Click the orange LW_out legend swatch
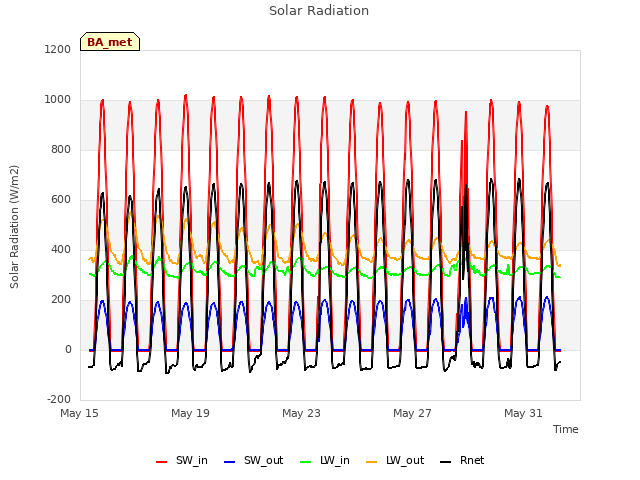The height and width of the screenshot is (480, 640). [x=372, y=462]
